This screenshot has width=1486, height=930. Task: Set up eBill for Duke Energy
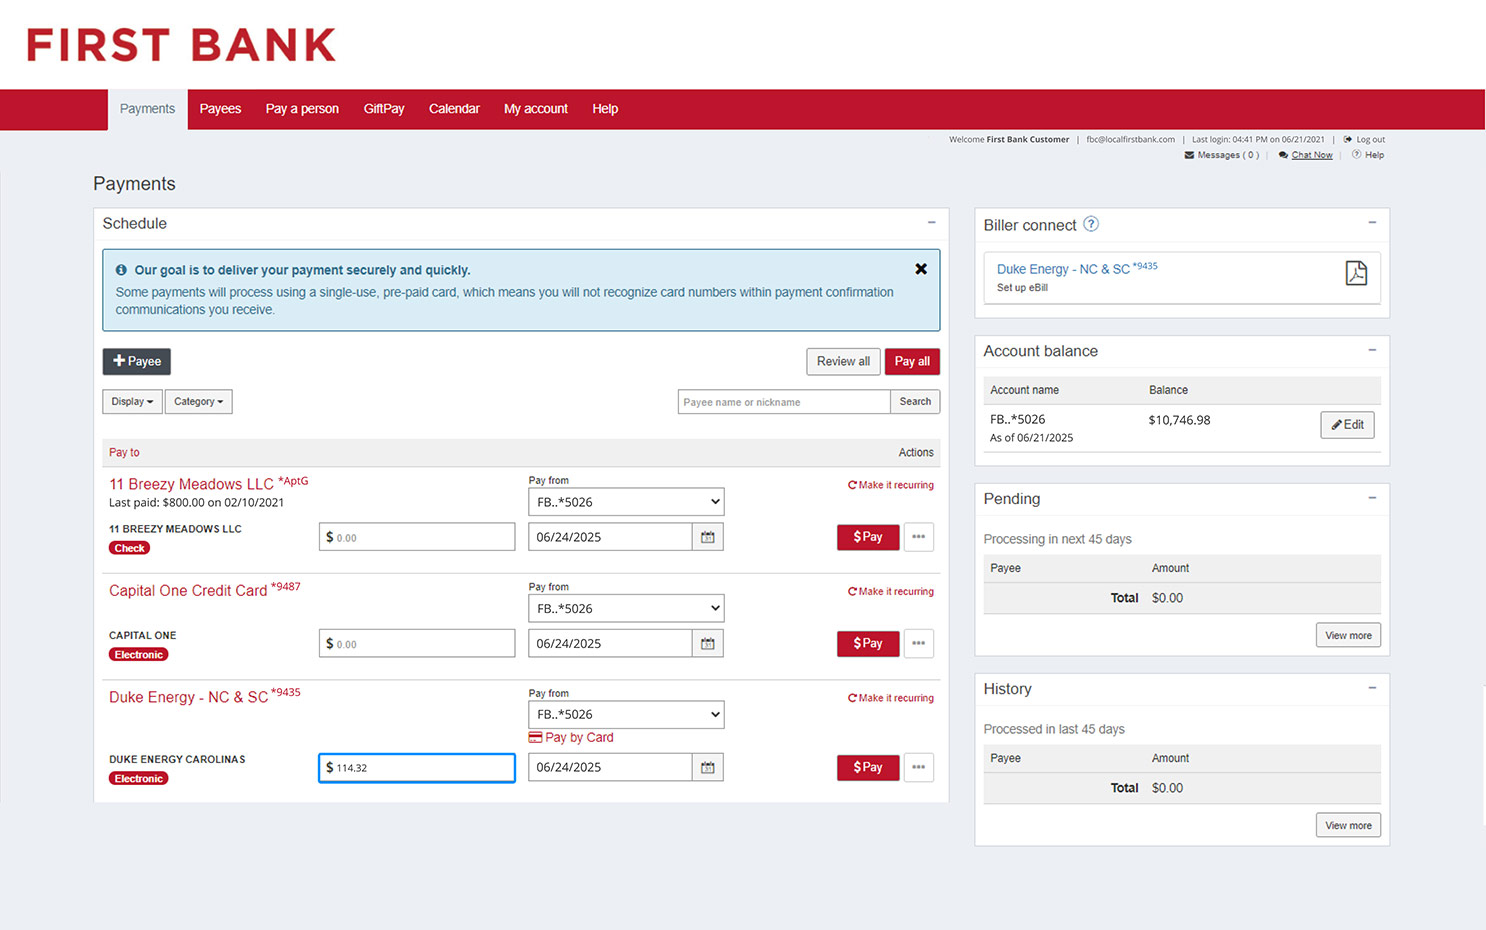pos(1020,287)
